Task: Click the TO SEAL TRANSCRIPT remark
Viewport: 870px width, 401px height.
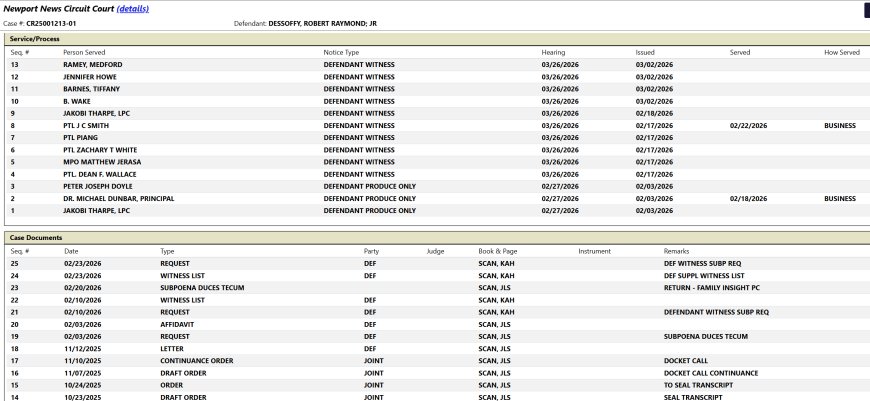Action: coord(700,385)
